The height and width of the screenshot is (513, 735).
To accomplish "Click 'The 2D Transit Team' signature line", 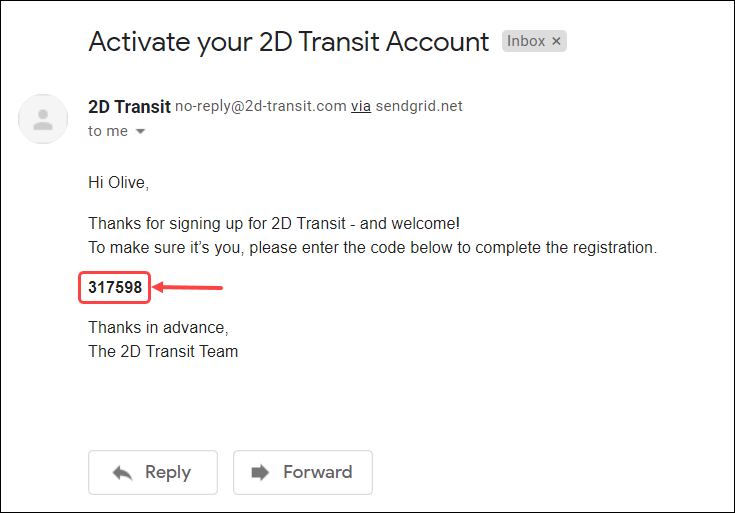I will (163, 351).
